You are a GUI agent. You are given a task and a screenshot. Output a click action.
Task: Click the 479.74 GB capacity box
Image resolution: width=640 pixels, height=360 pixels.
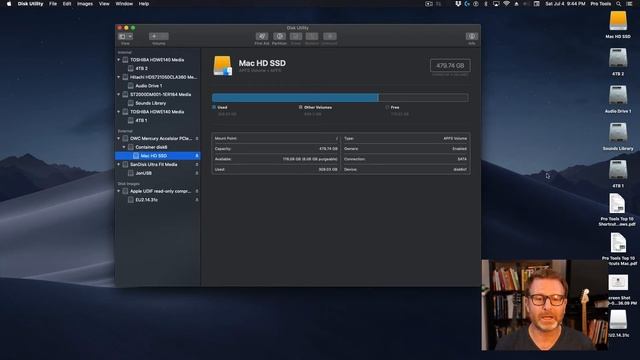pos(450,66)
